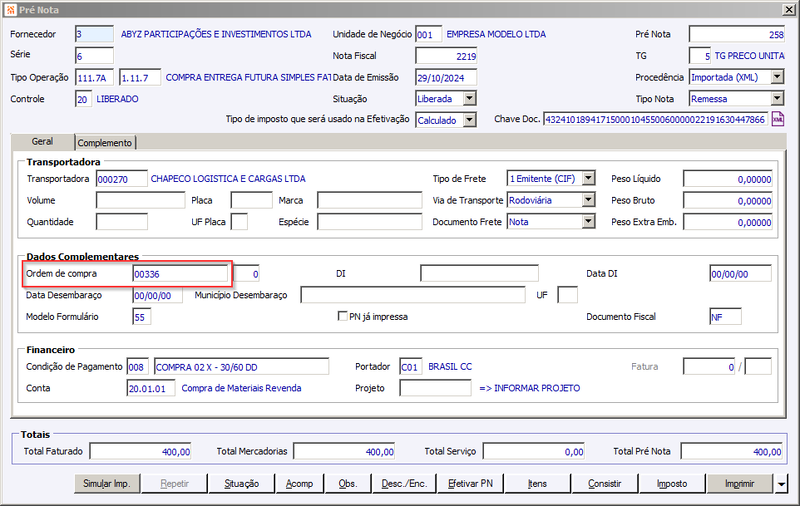
Task: Open the Documento Frete dropdown
Action: tap(588, 221)
